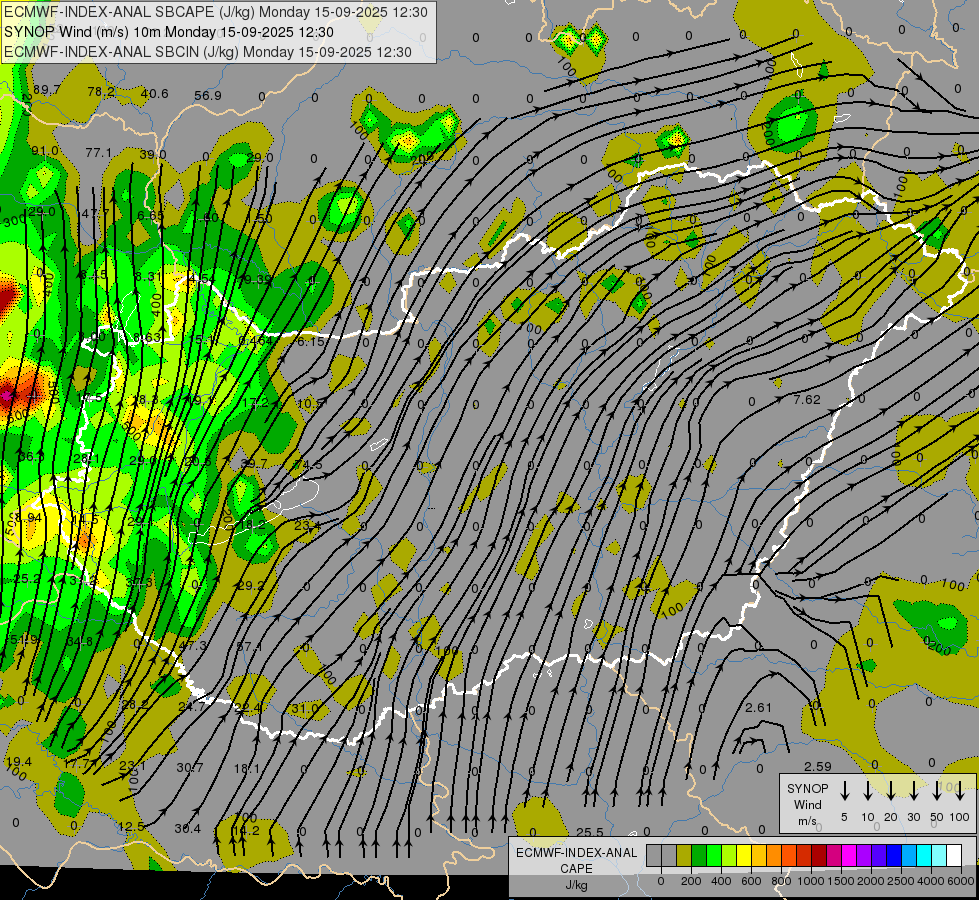
Task: Click the 10 m/s wind arrow in legend
Action: (868, 791)
